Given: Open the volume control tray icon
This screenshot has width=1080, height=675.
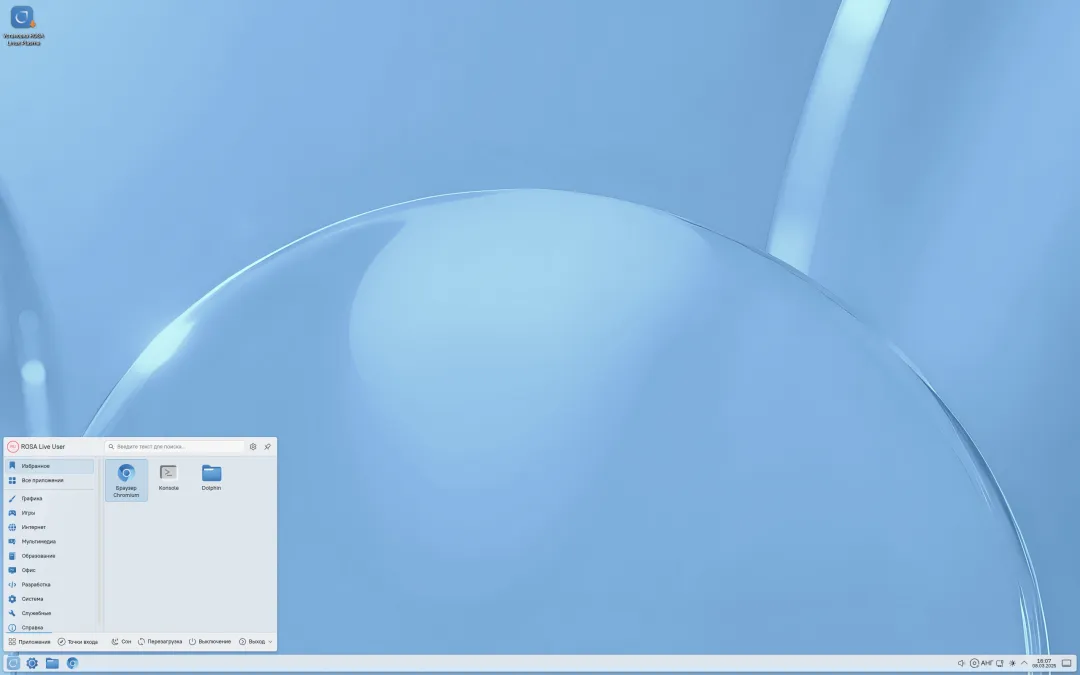Looking at the screenshot, I should pos(961,663).
